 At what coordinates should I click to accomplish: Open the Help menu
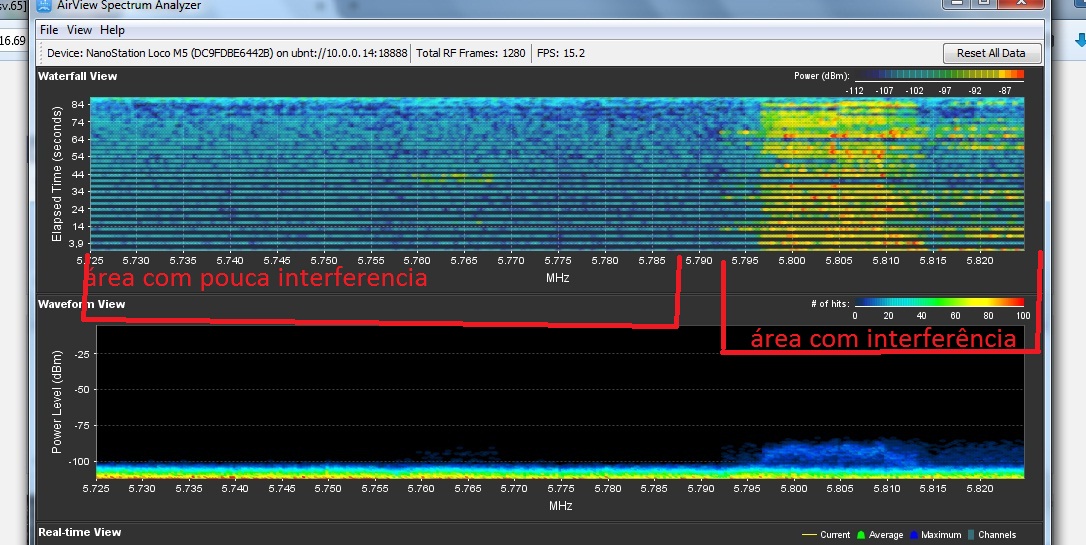(x=113, y=30)
